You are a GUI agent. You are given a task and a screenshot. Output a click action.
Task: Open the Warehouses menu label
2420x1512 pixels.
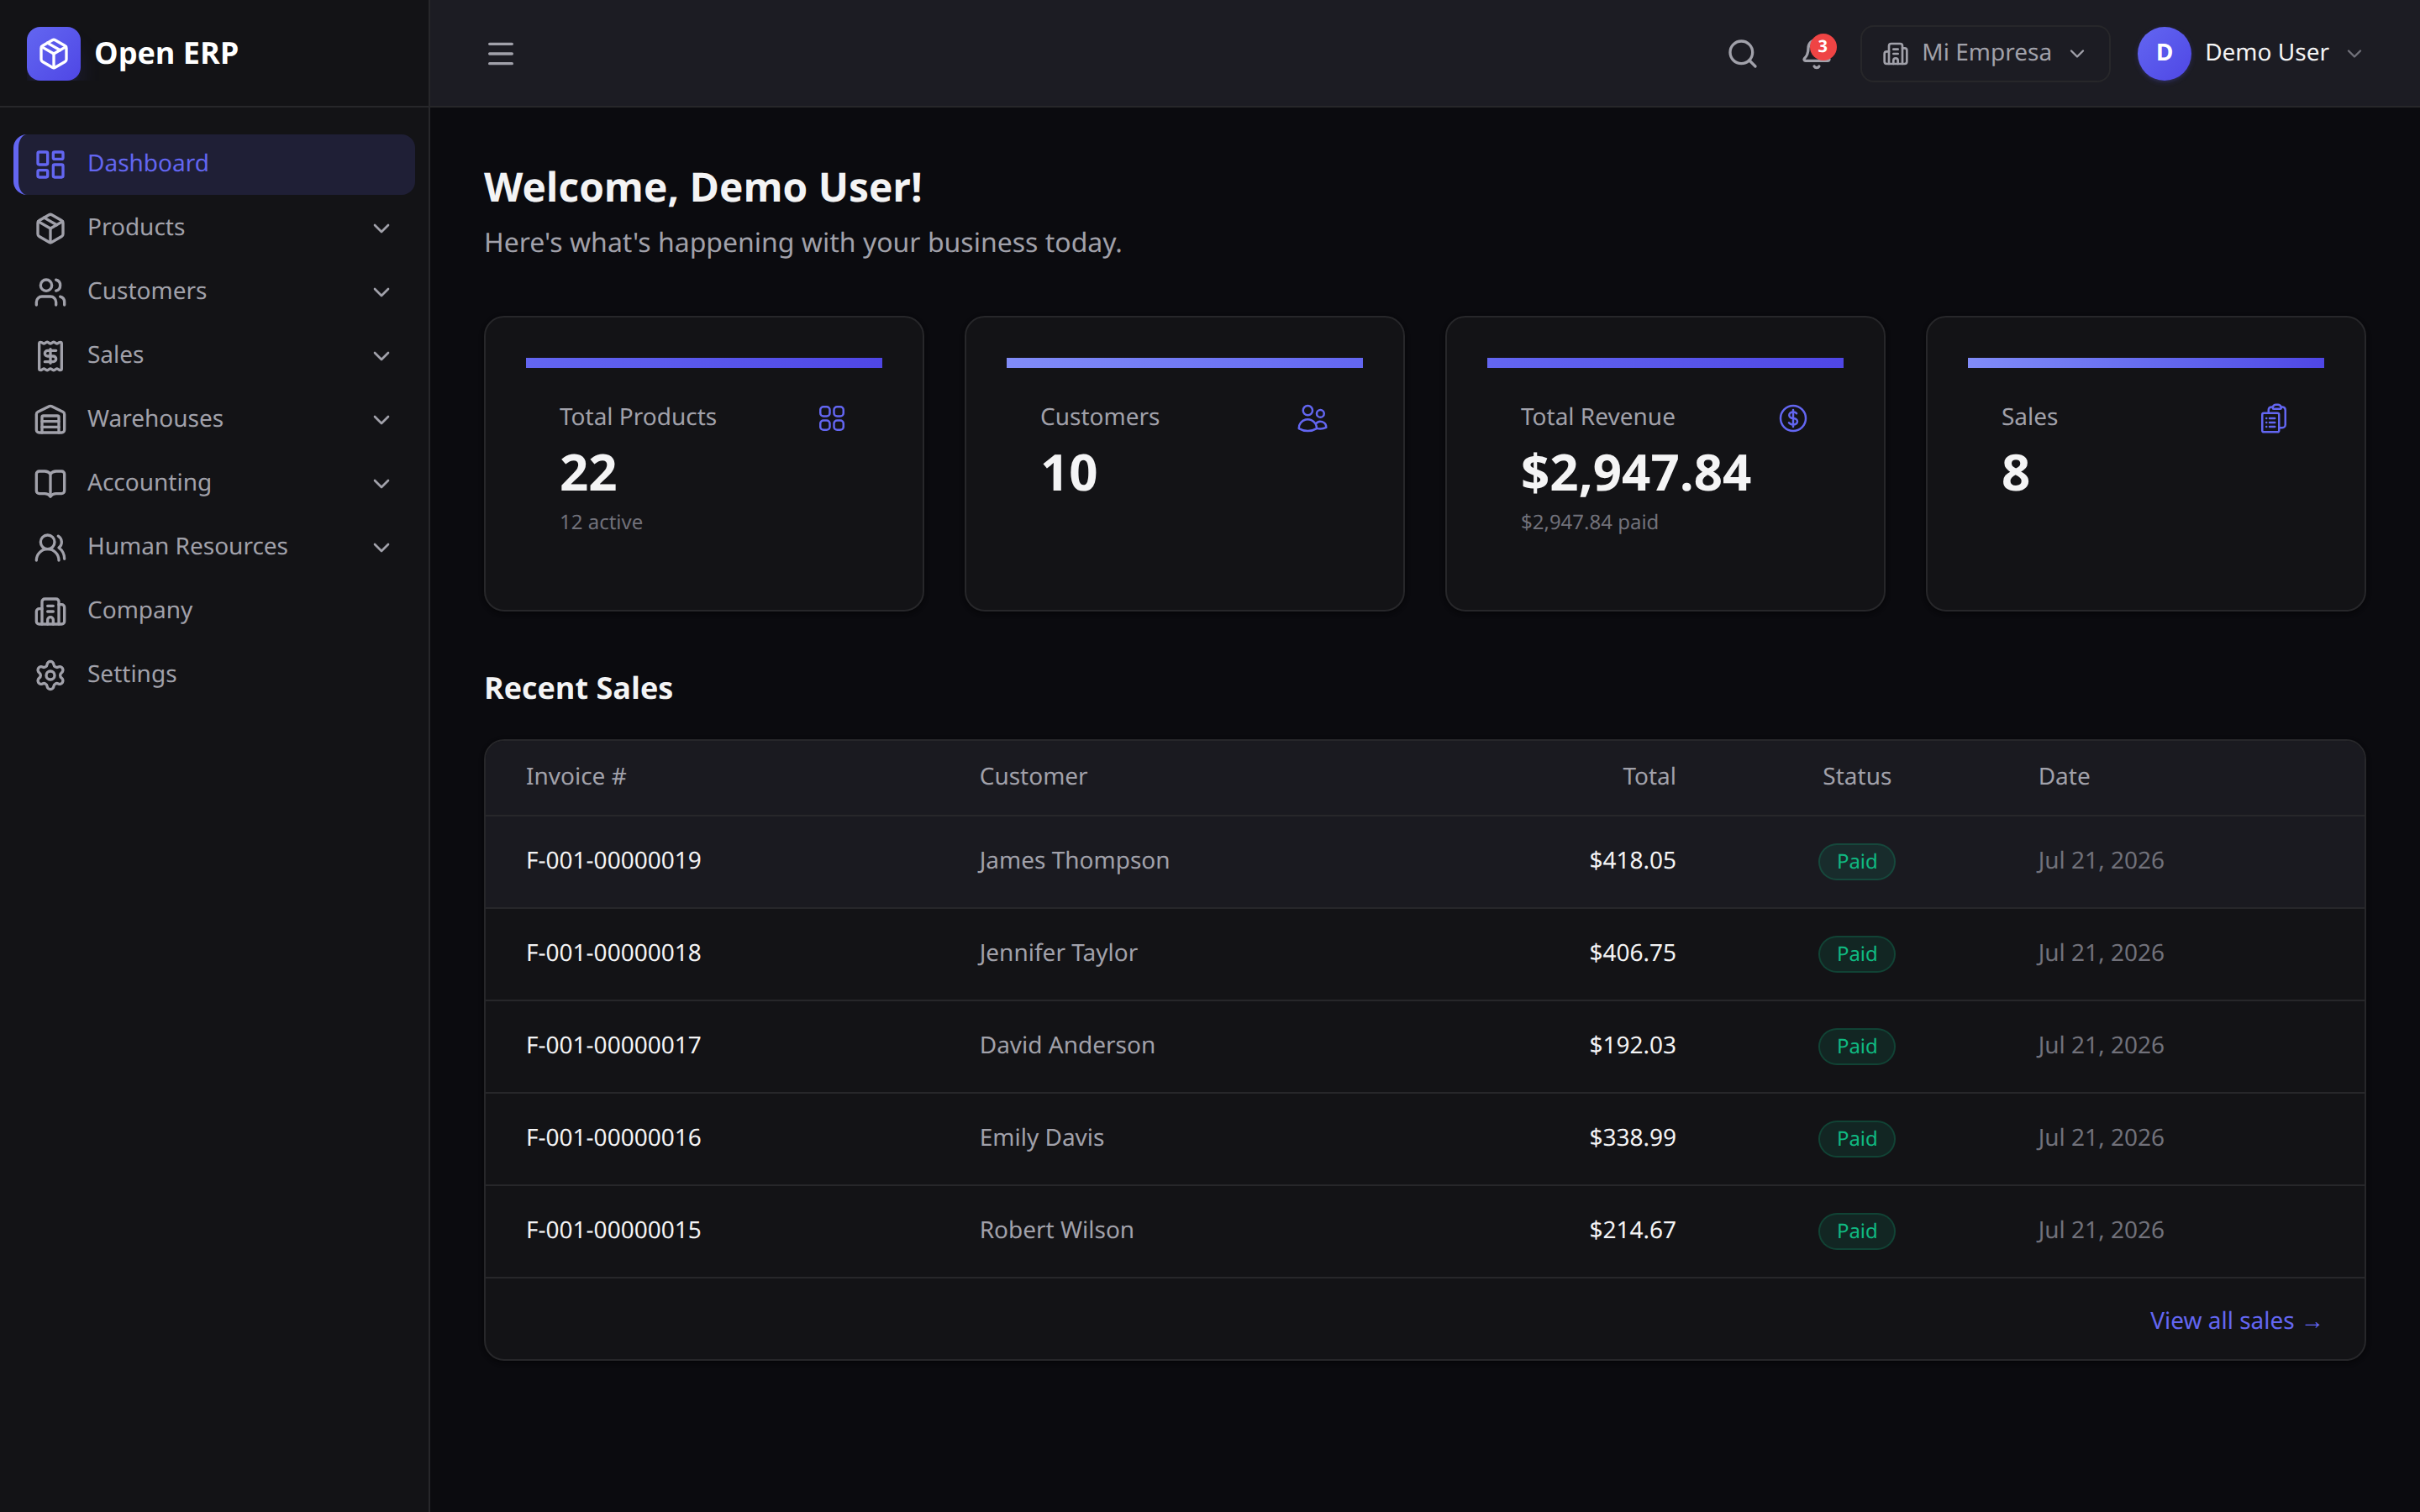point(155,419)
